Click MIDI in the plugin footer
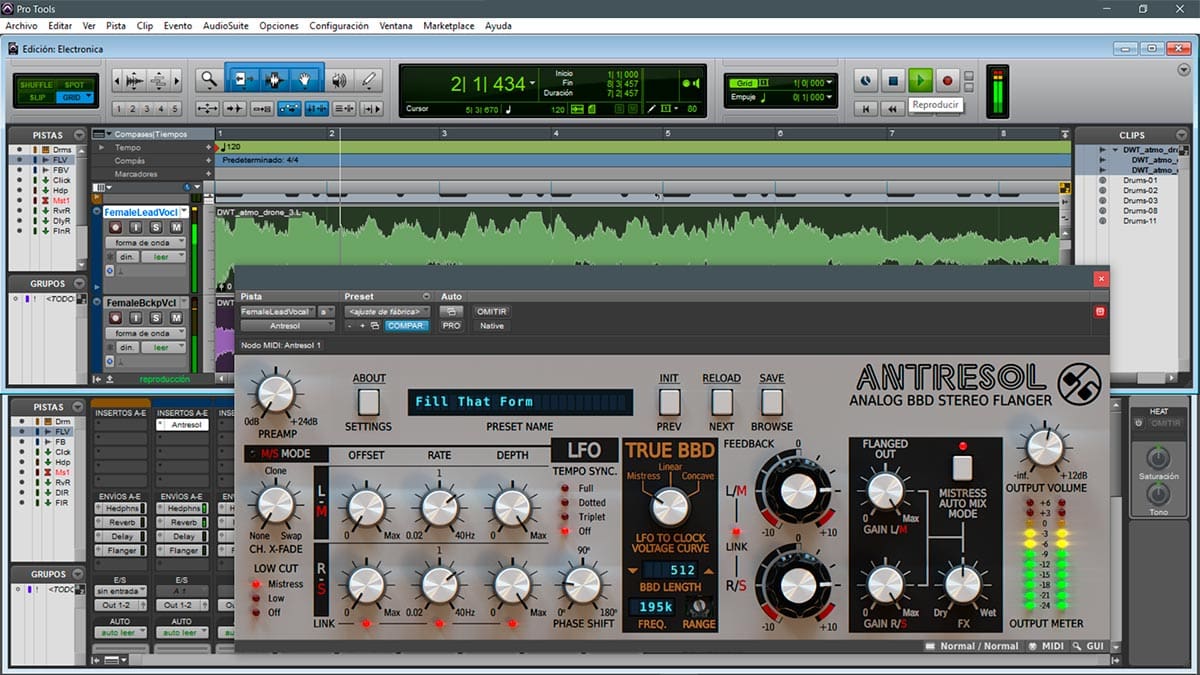The image size is (1200, 675). pos(1046,646)
